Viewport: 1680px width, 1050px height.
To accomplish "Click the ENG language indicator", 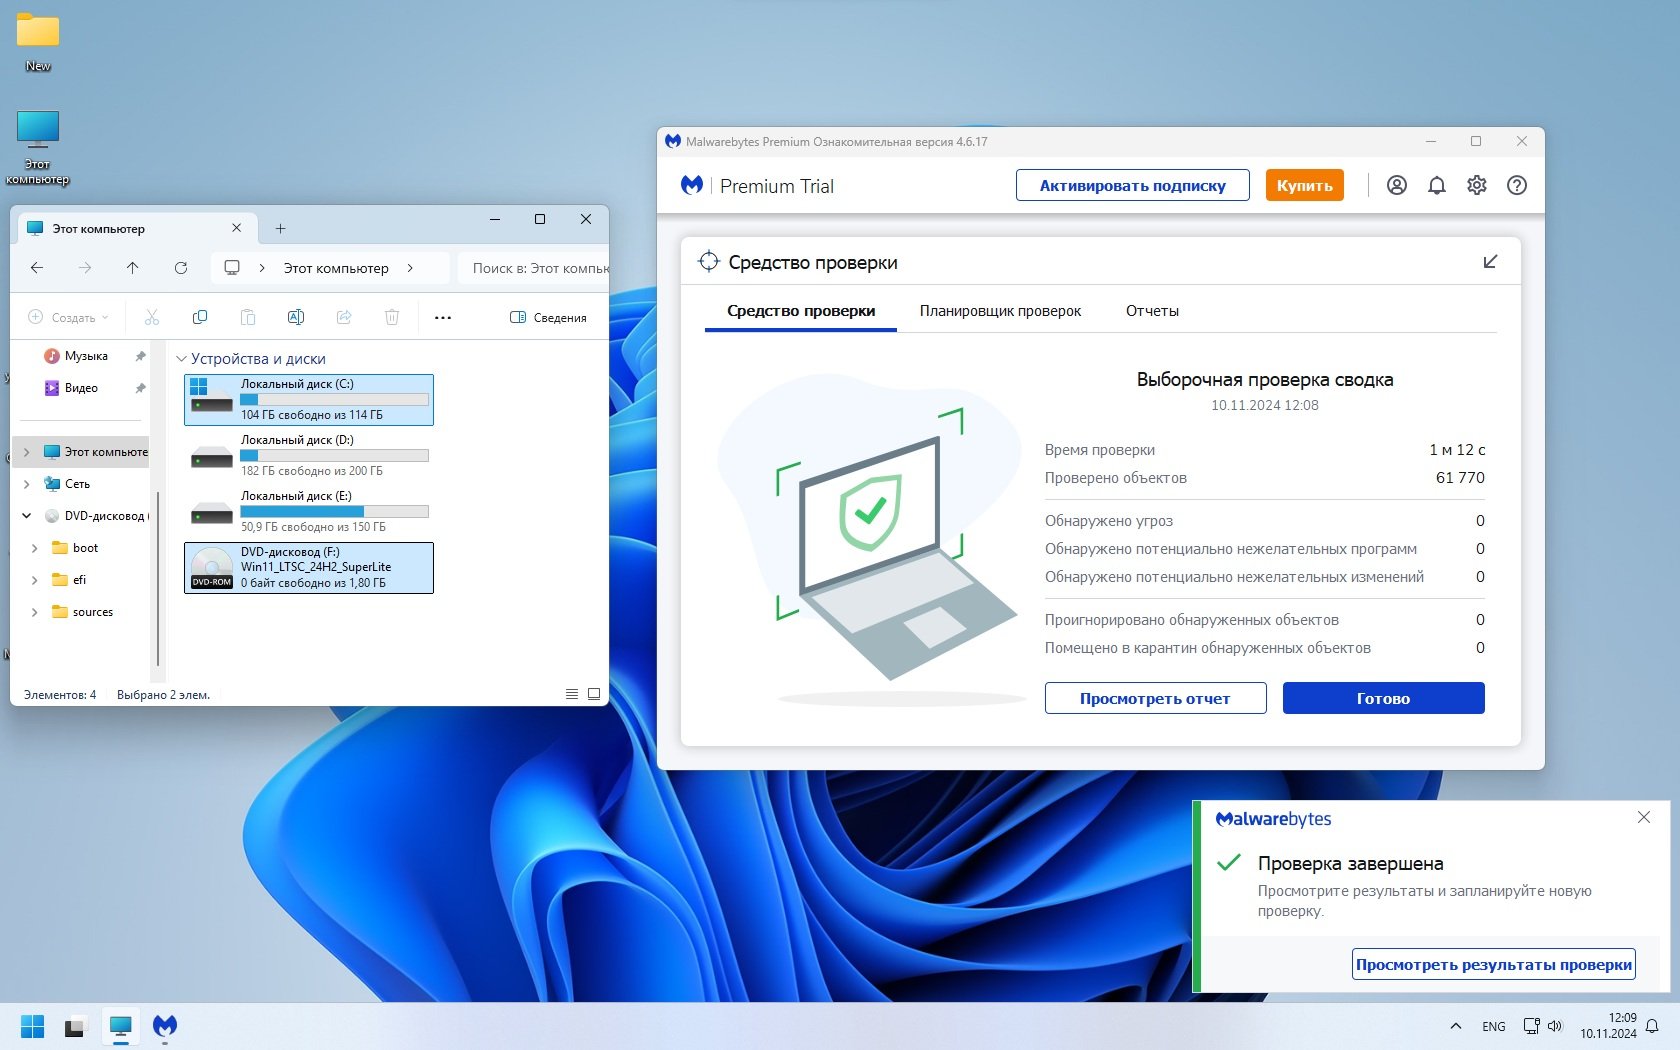I will (1494, 1026).
